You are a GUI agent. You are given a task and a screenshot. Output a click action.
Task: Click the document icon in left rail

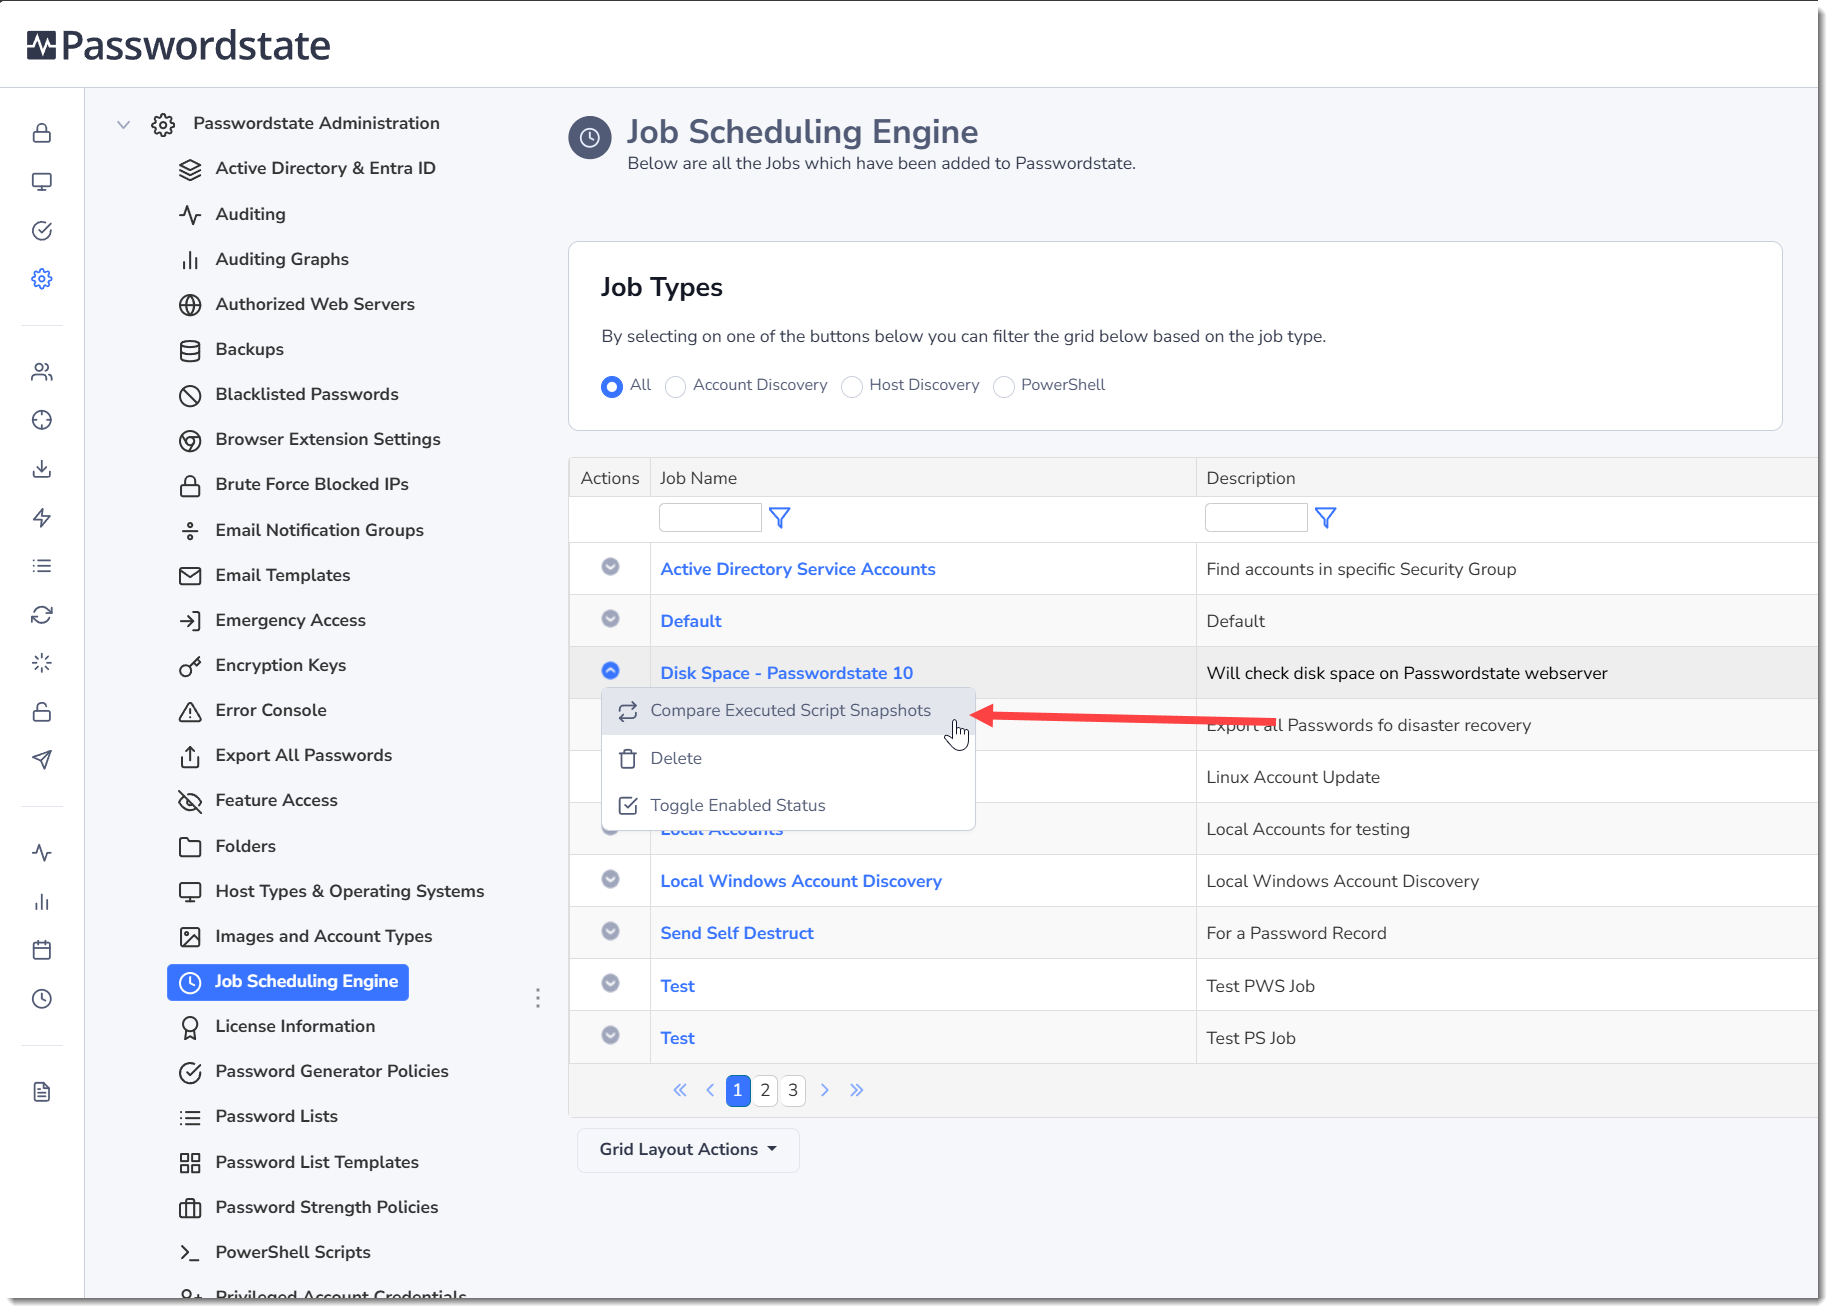tap(42, 1092)
